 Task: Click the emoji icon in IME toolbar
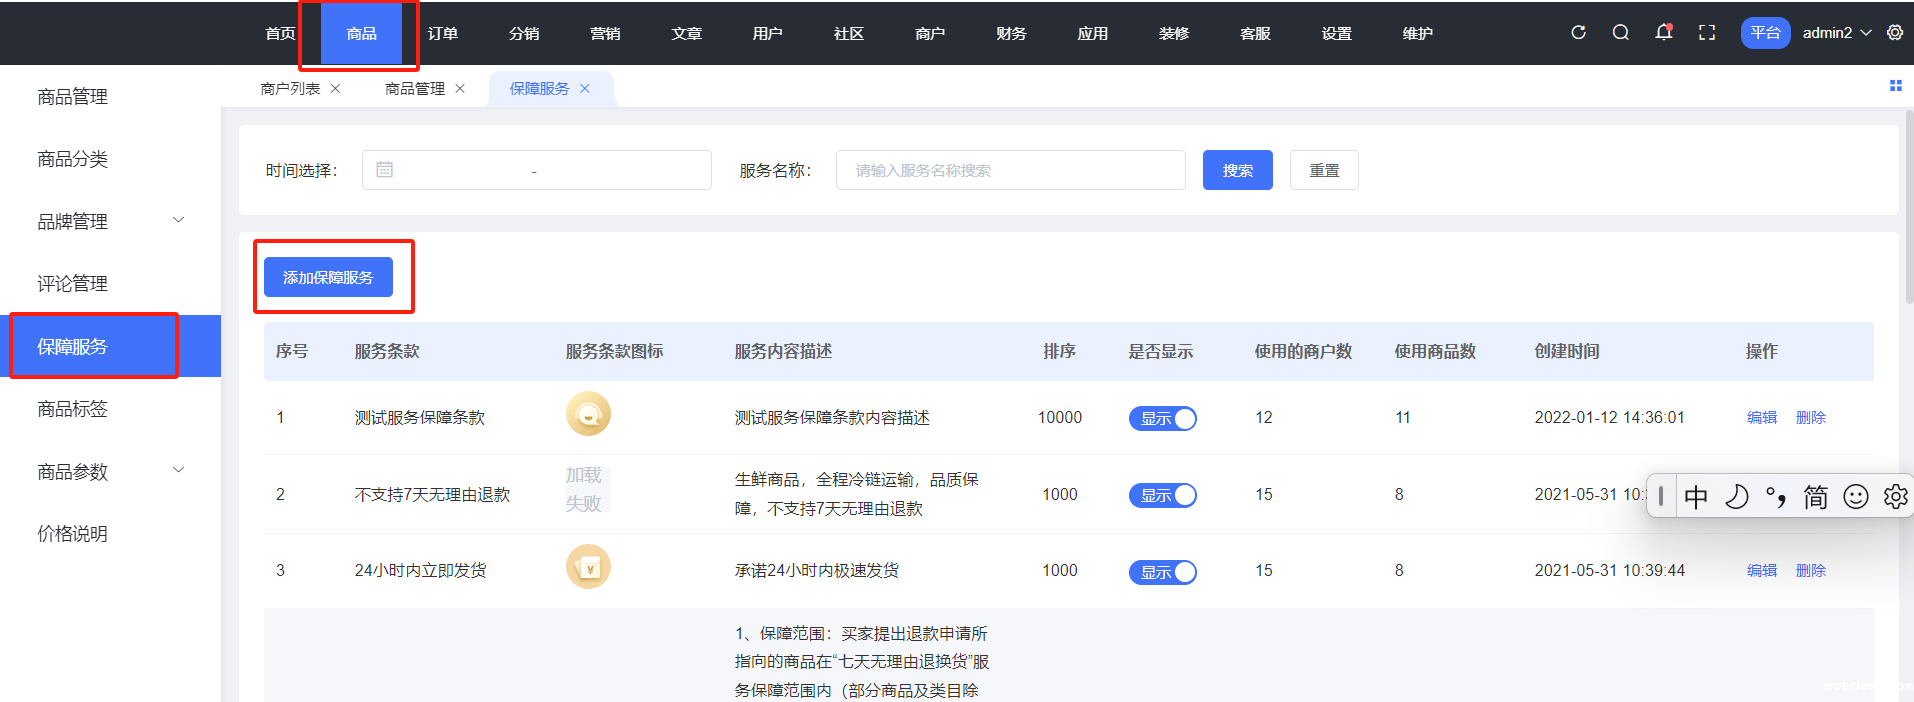(1855, 497)
